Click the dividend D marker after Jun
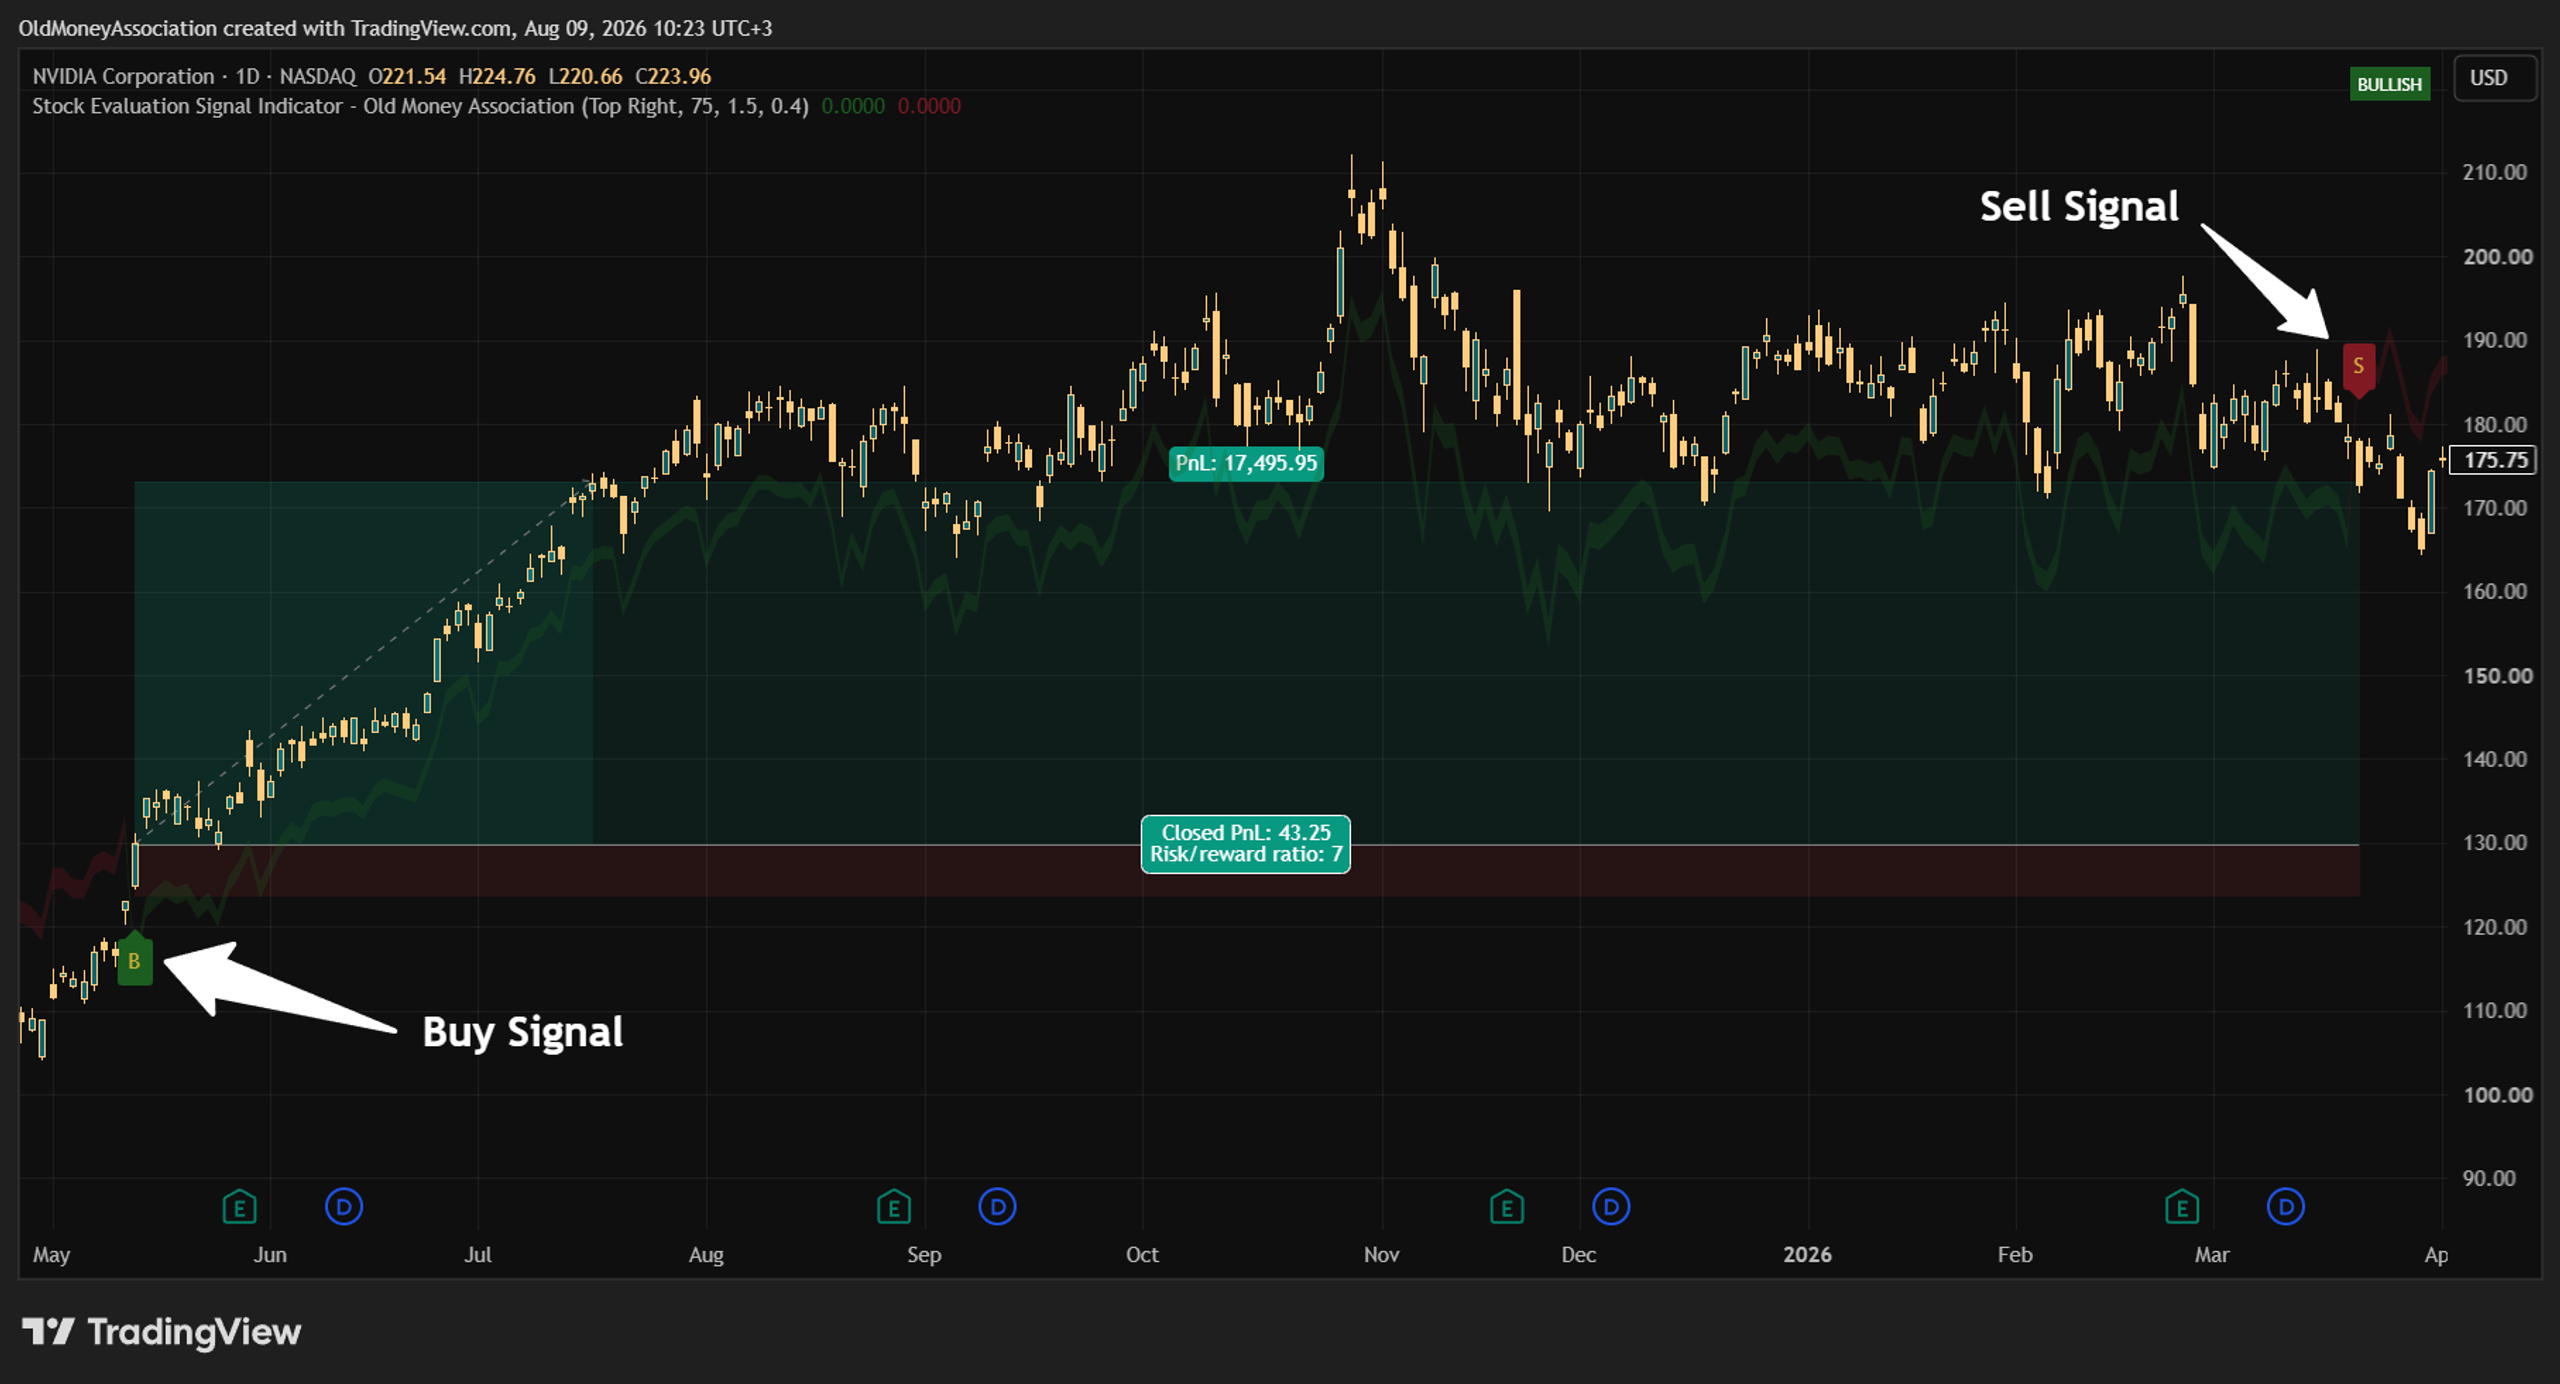The image size is (2560, 1384). pyautogui.click(x=344, y=1207)
